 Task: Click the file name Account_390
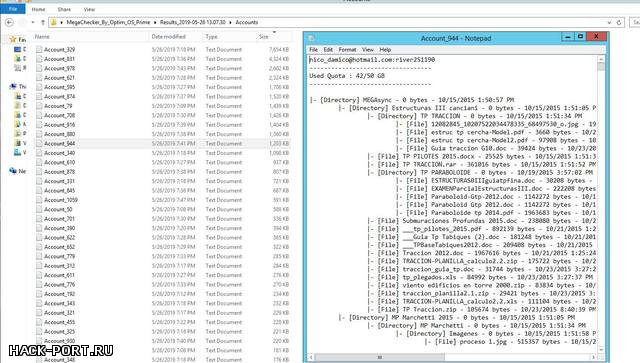60,228
